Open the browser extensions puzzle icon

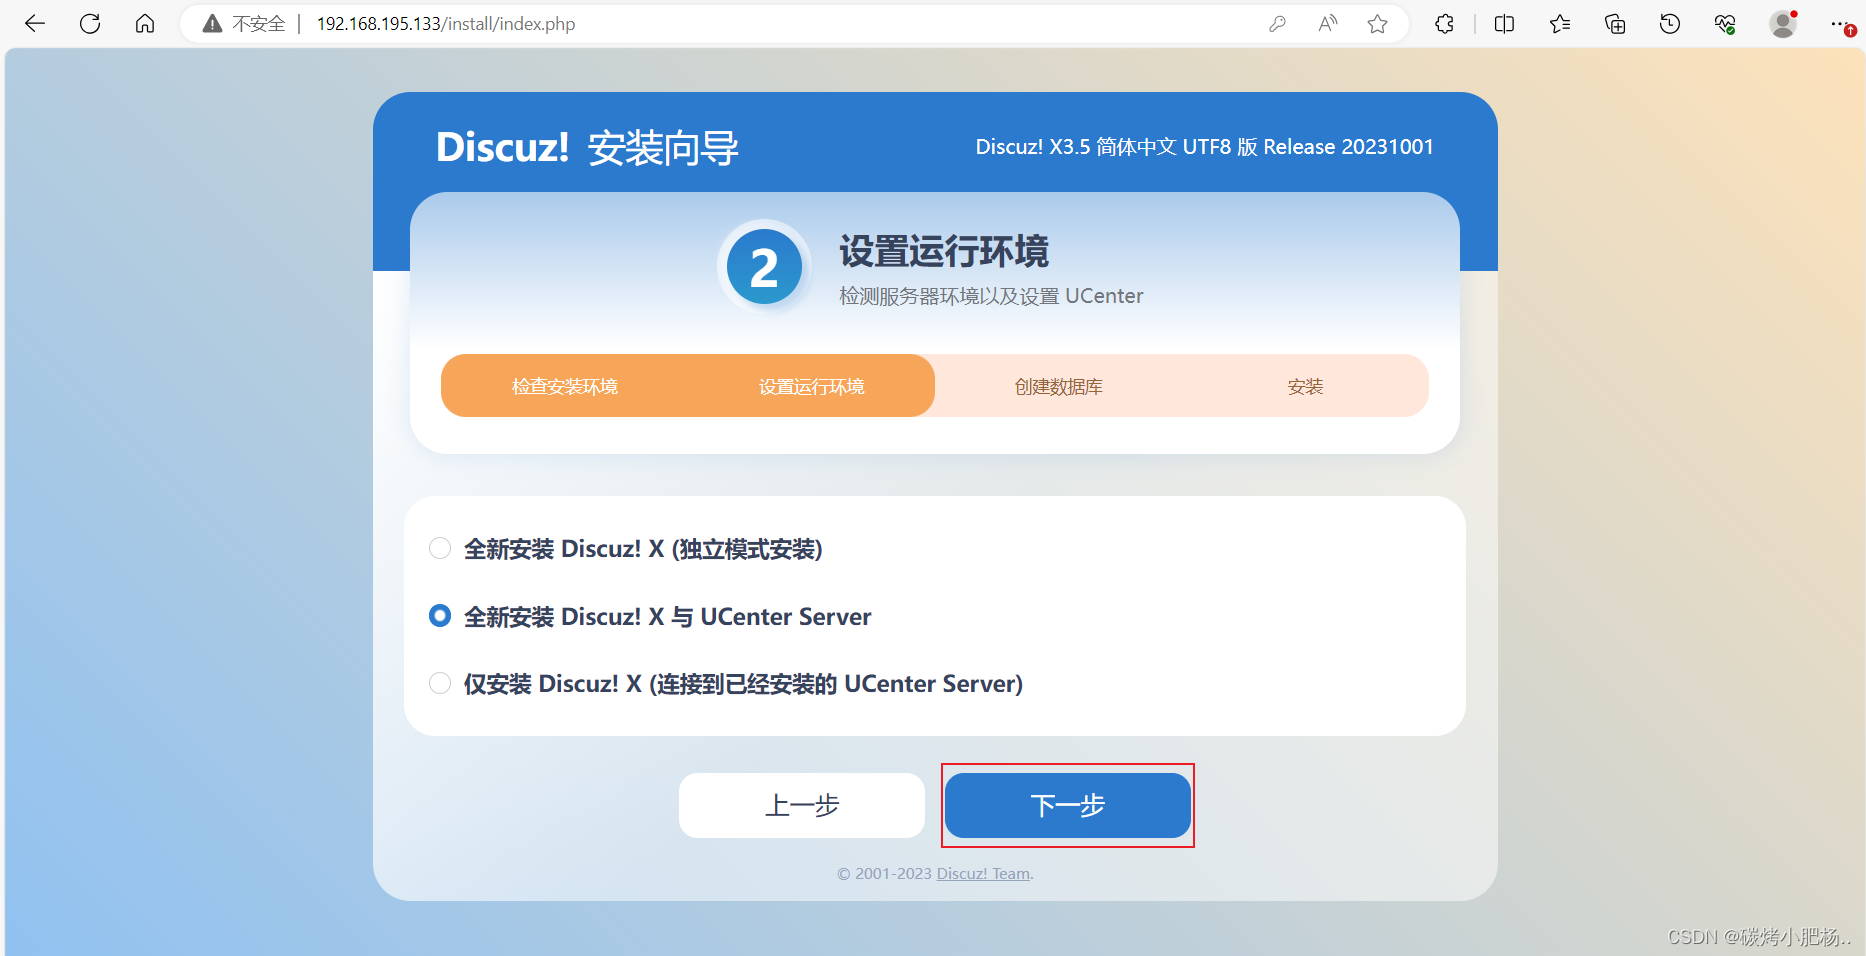(x=1444, y=24)
